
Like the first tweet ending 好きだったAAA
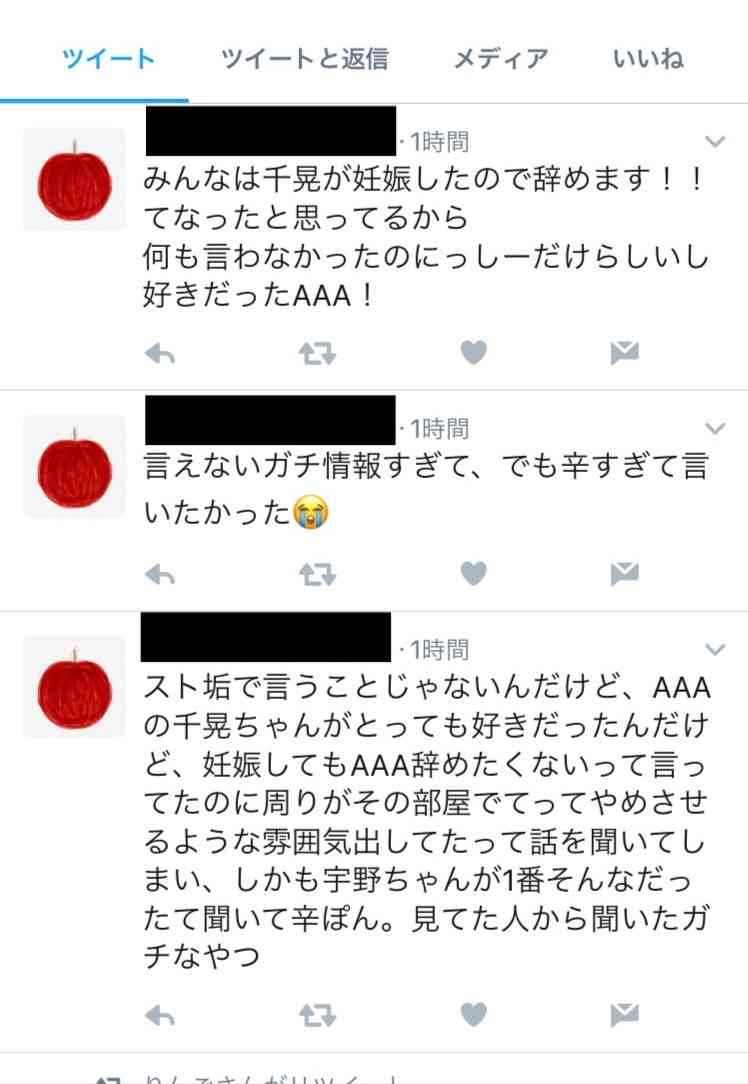[x=474, y=353]
